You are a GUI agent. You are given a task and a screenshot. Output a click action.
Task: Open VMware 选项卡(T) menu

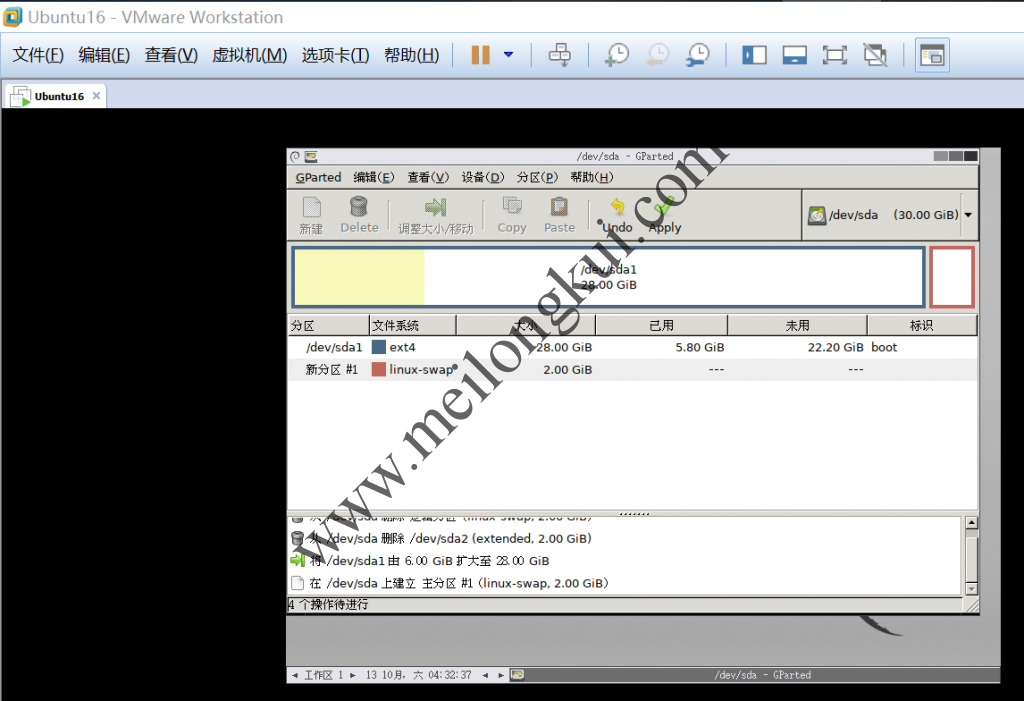[335, 55]
